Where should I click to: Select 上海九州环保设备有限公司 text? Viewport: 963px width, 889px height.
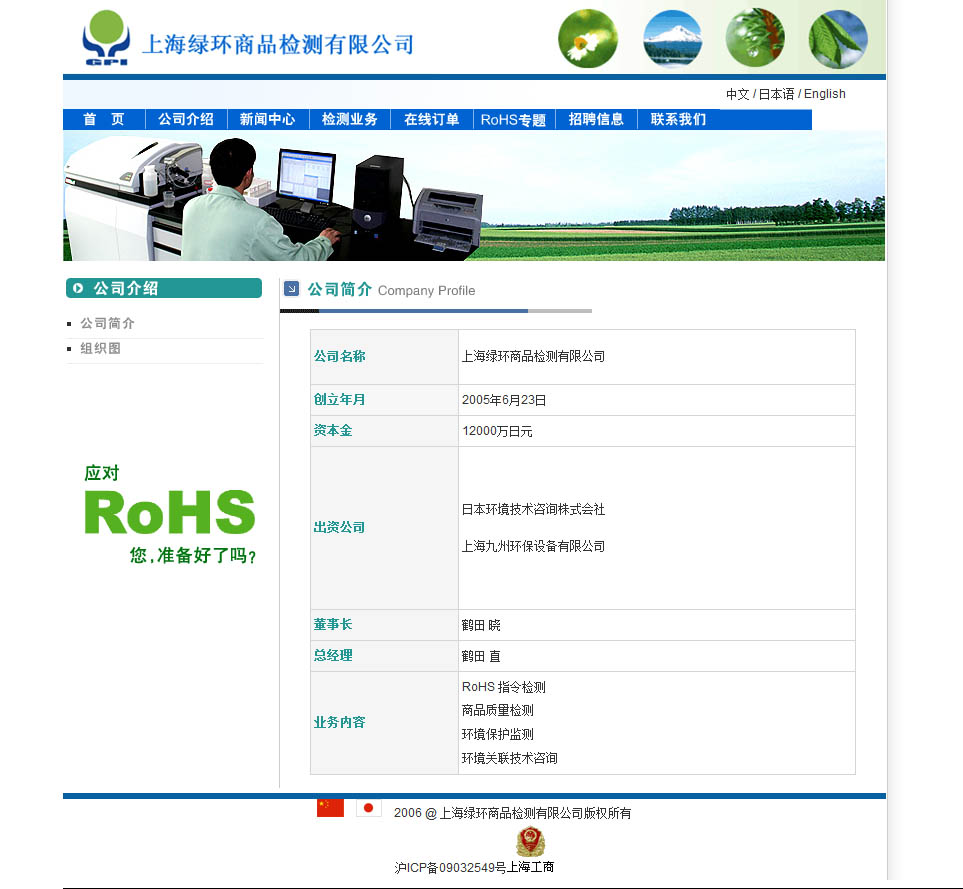coord(533,546)
